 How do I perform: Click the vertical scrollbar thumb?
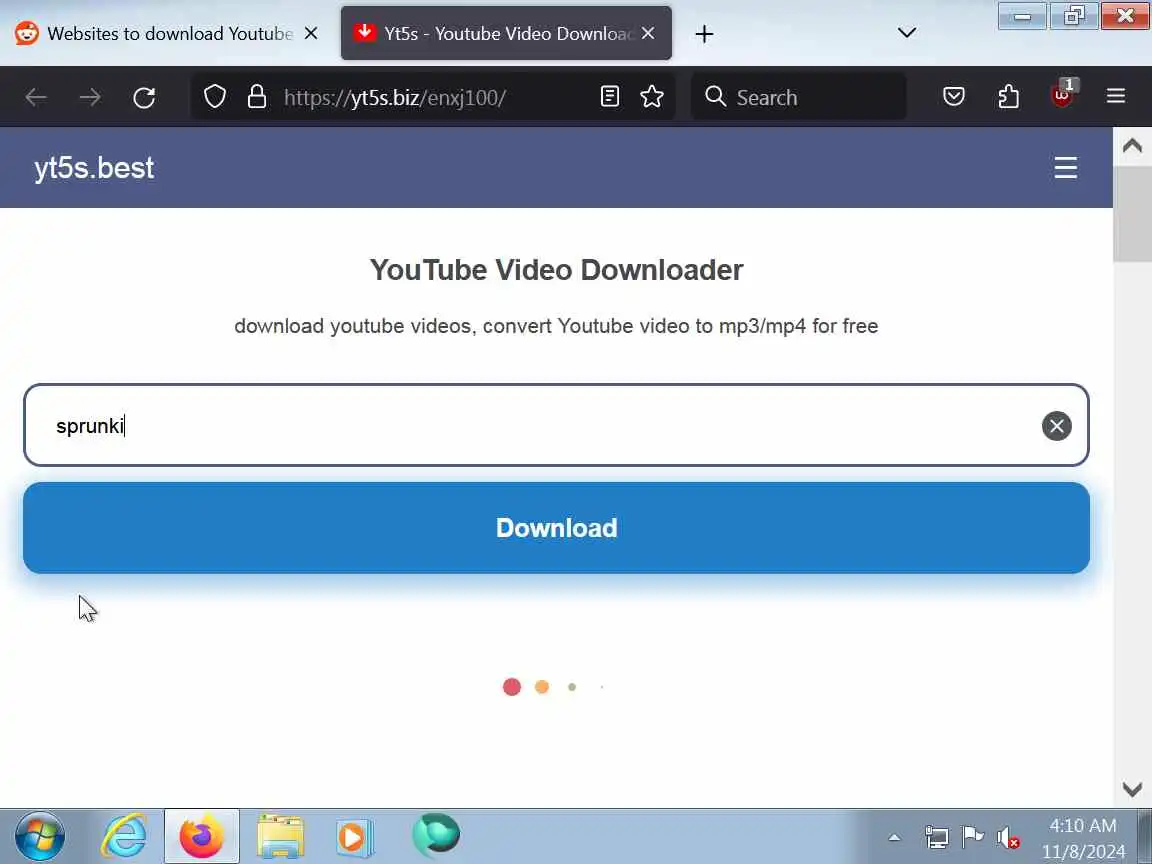tap(1132, 213)
